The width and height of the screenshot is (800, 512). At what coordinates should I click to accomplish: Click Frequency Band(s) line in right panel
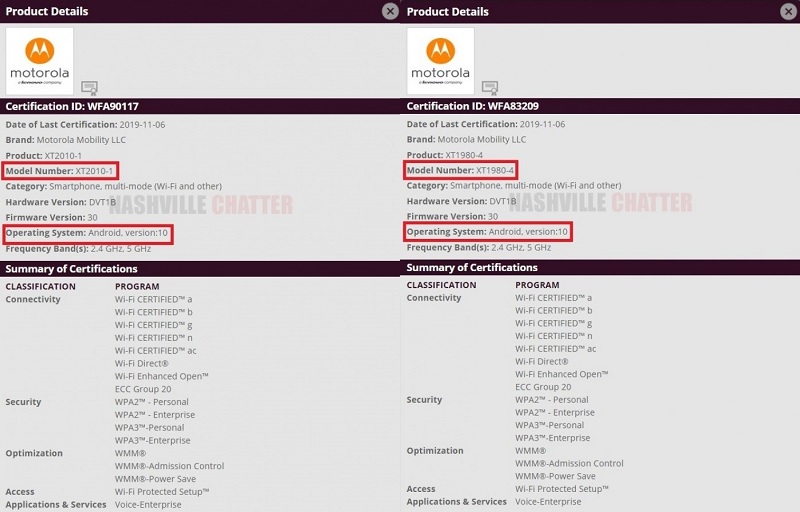pyautogui.click(x=479, y=247)
